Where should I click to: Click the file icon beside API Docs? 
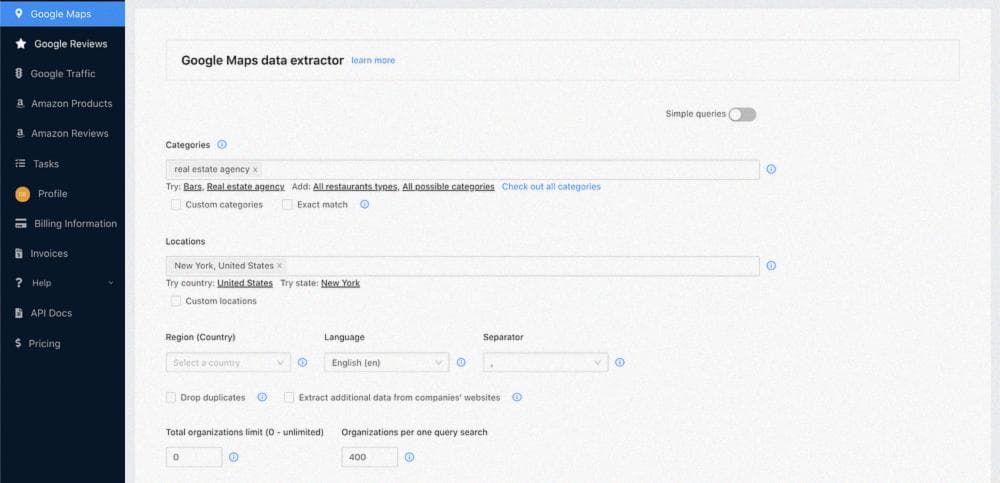(18, 313)
